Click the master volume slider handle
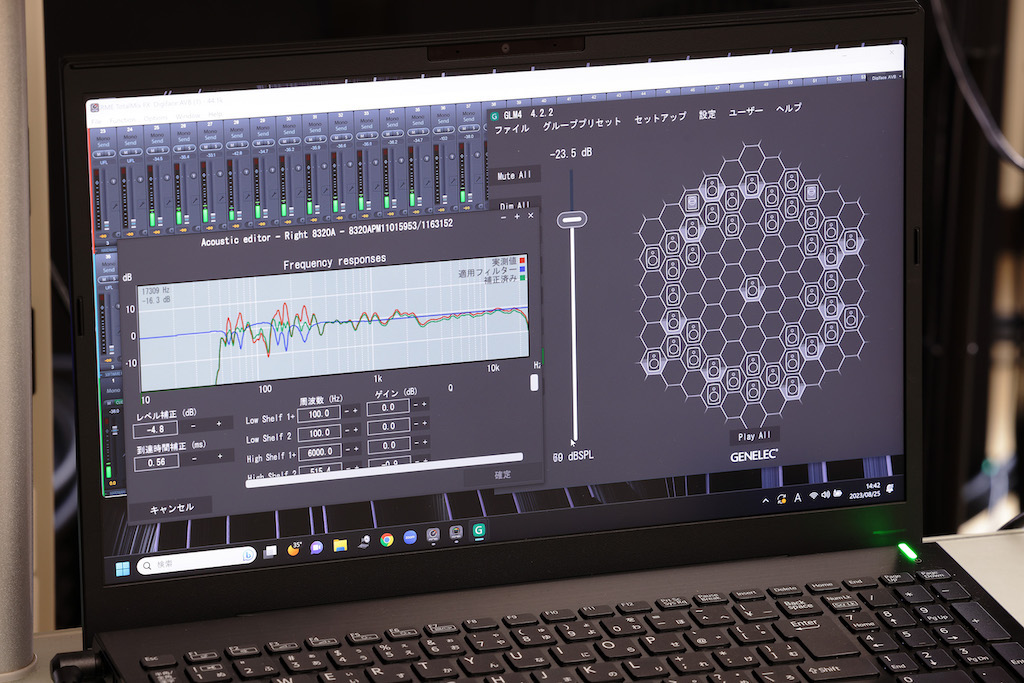Screen dimensions: 1024x683 point(572,219)
